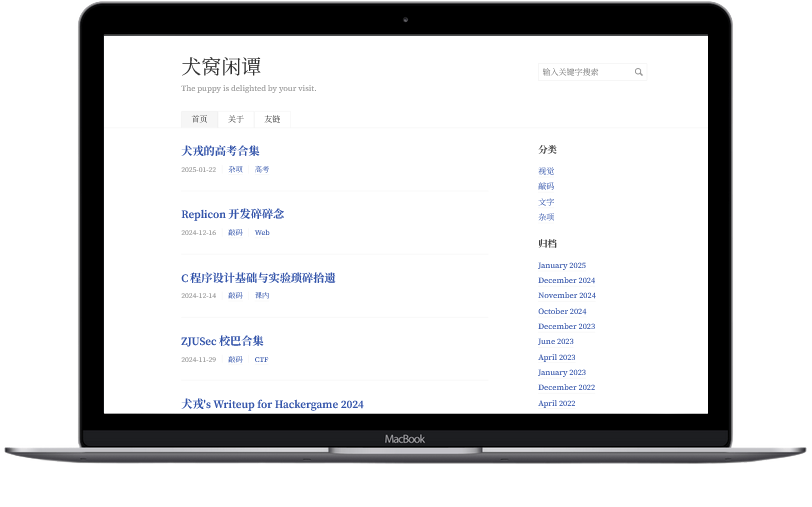Open the January 2025 archive
812x507 pixels.
coord(561,265)
